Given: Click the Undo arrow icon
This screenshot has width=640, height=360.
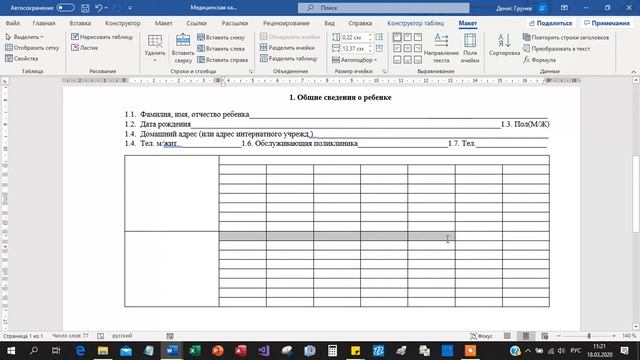Looking at the screenshot, I should (x=98, y=8).
